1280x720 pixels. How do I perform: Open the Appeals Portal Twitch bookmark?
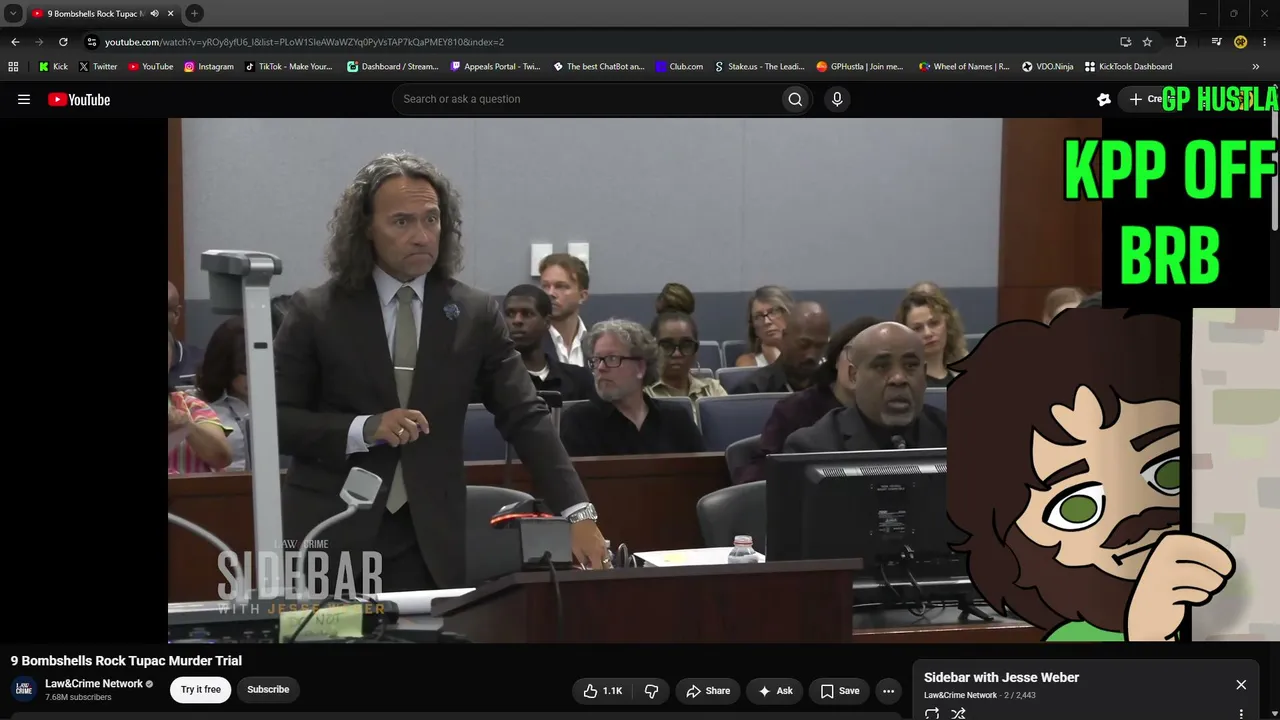coord(495,67)
